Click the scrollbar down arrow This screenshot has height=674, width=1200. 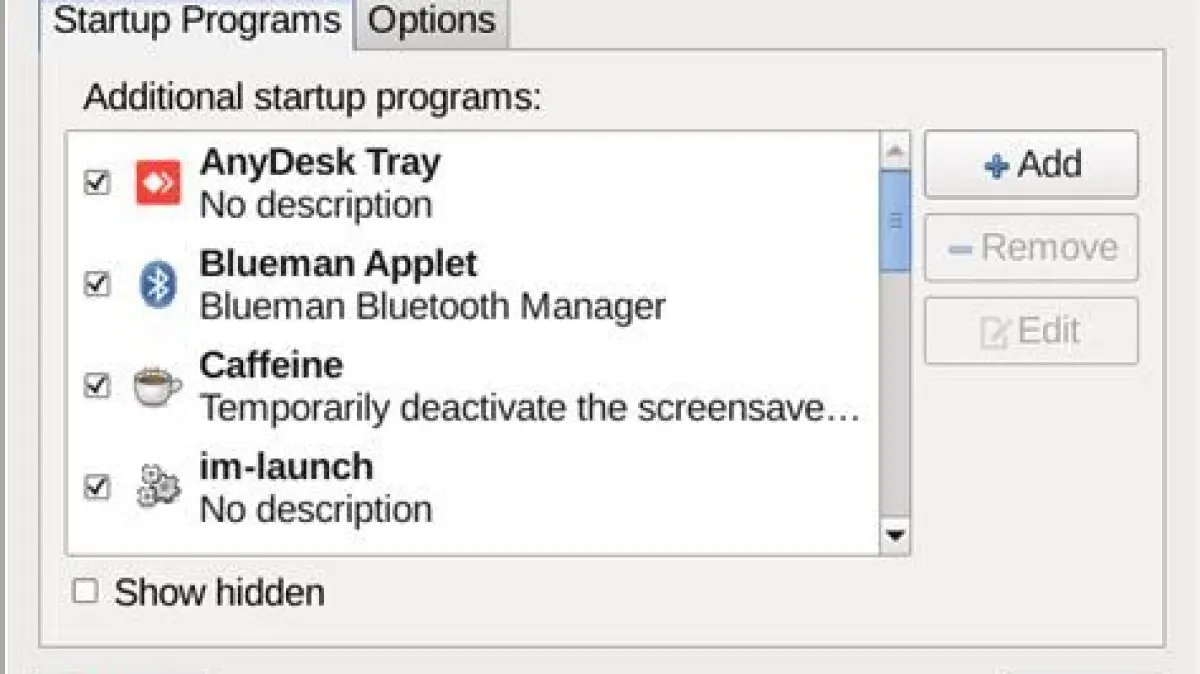[895, 536]
